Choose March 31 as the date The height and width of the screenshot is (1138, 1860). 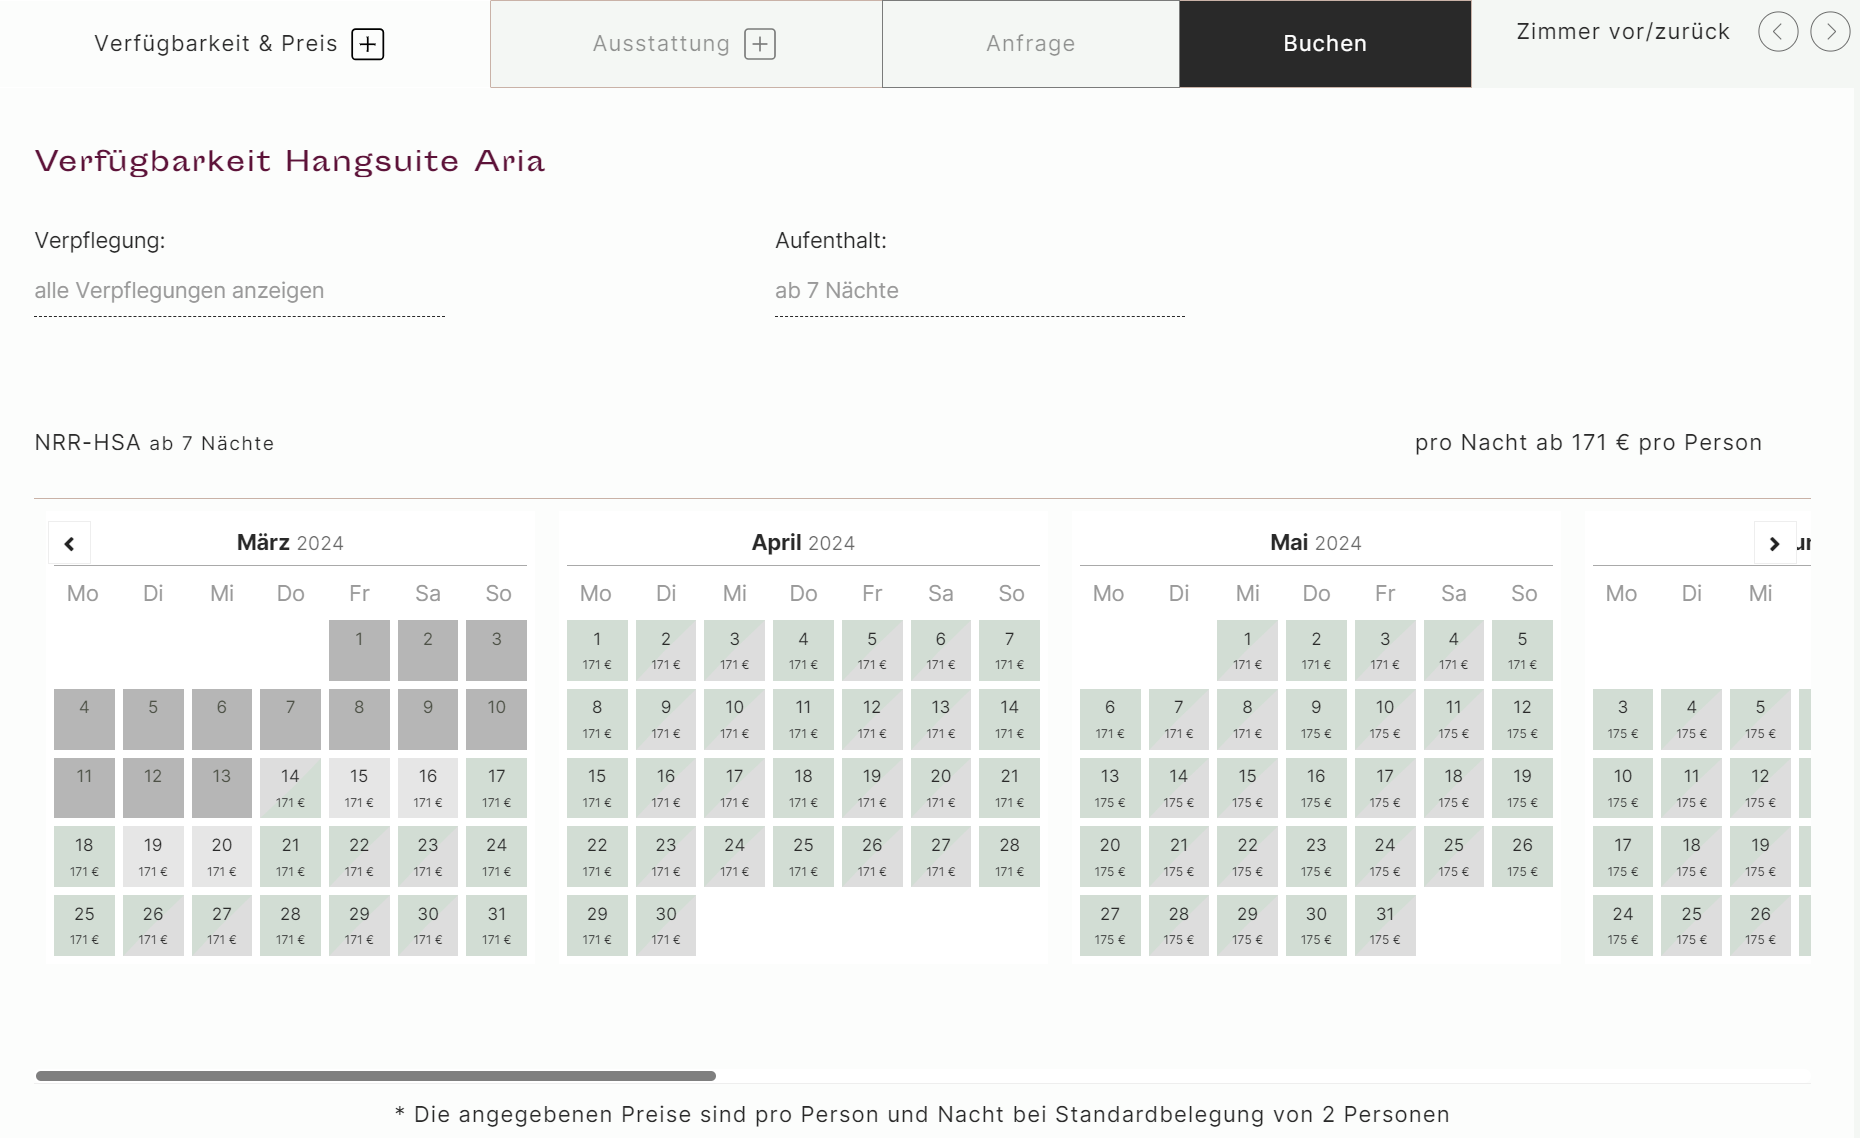pos(496,925)
